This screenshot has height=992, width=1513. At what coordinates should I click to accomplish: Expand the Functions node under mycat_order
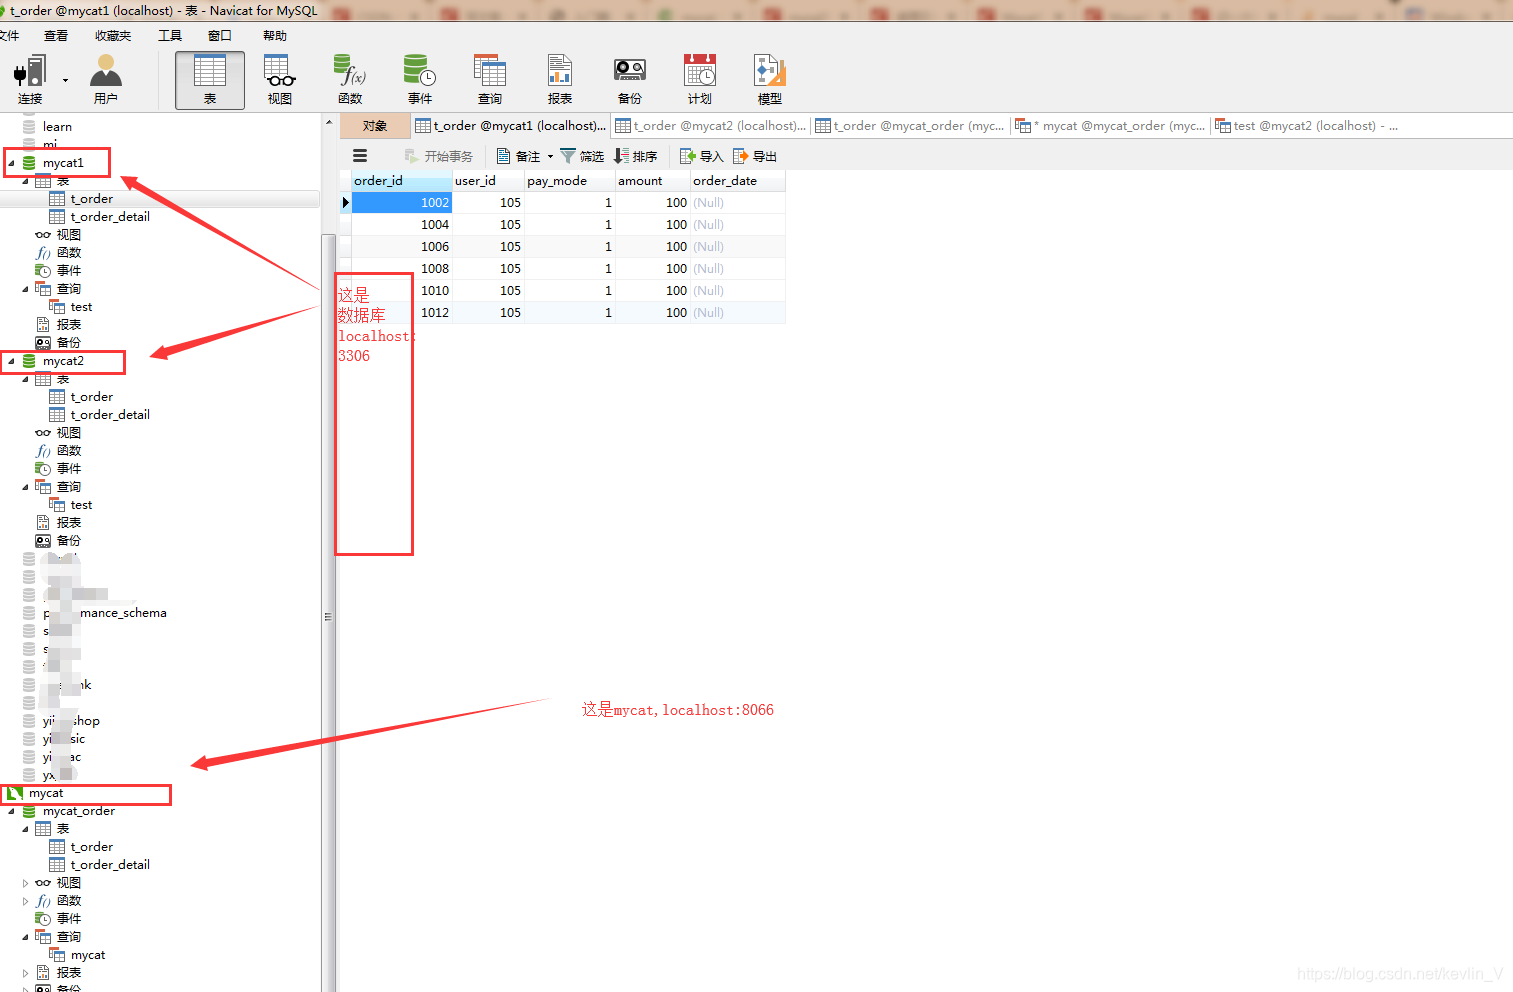(x=26, y=901)
